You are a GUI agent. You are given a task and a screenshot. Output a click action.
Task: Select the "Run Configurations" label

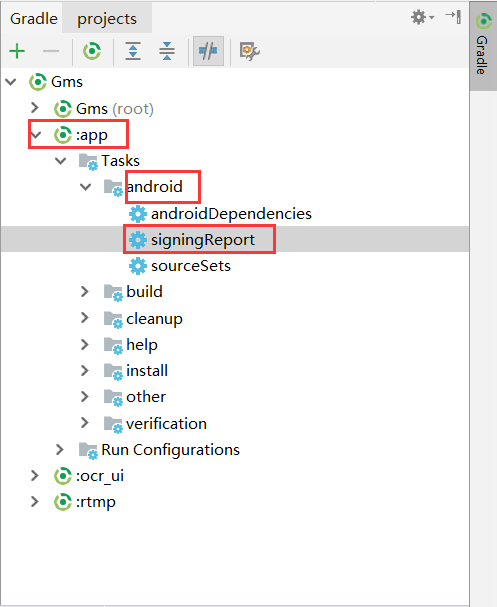pos(170,450)
